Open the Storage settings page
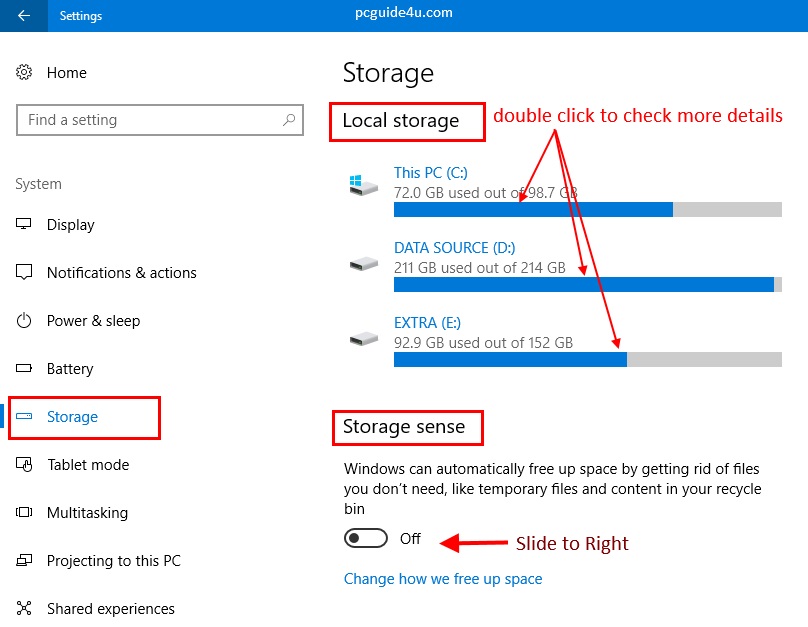The width and height of the screenshot is (808, 627). (x=72, y=417)
